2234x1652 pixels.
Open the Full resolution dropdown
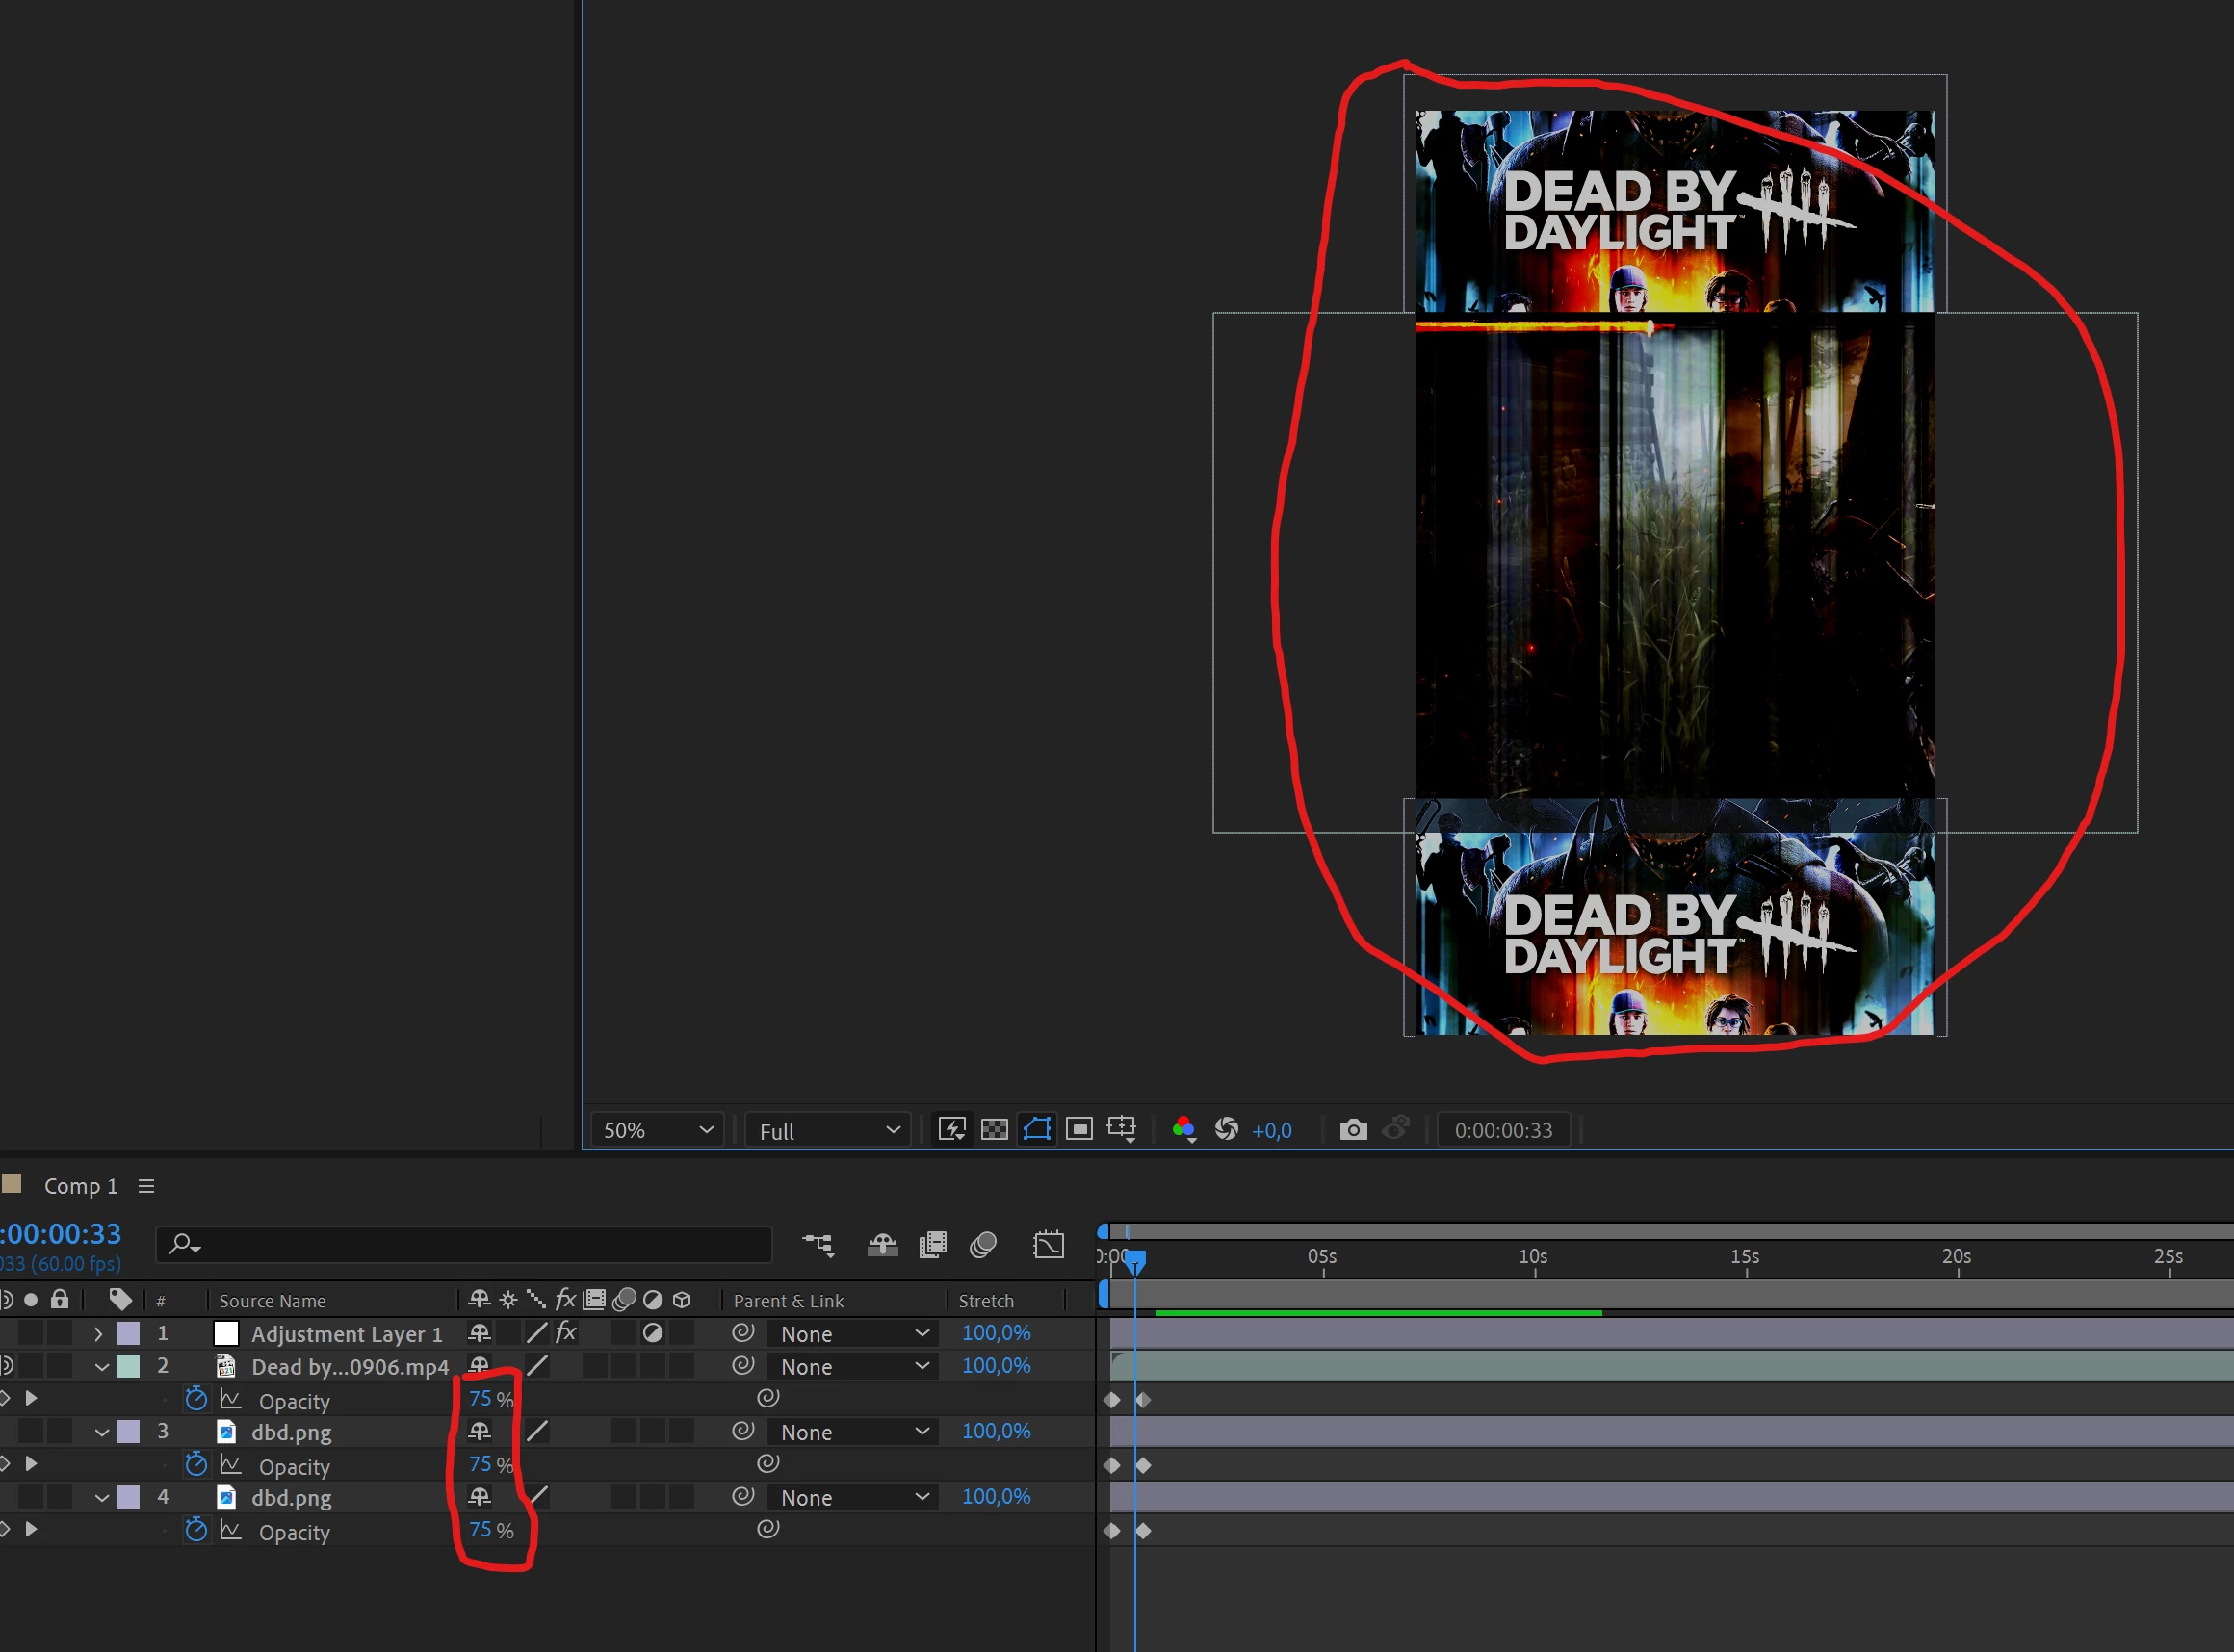pyautogui.click(x=828, y=1131)
